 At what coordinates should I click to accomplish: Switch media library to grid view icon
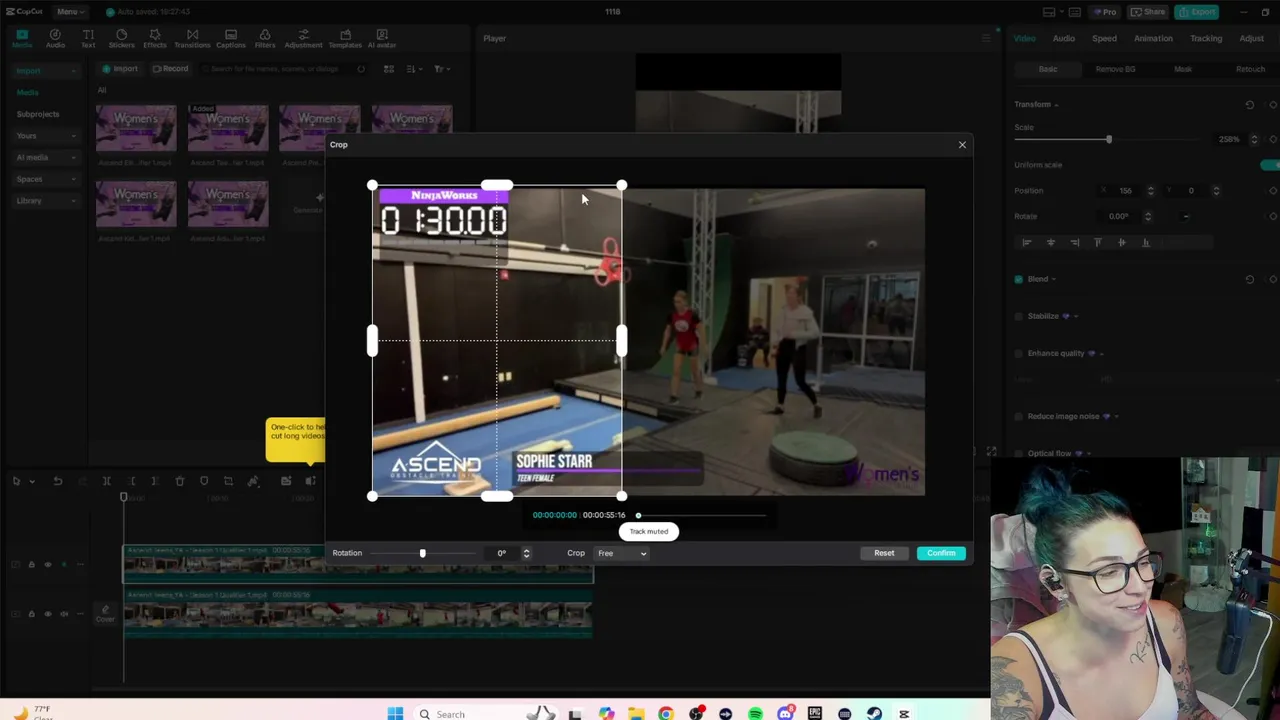click(x=389, y=69)
